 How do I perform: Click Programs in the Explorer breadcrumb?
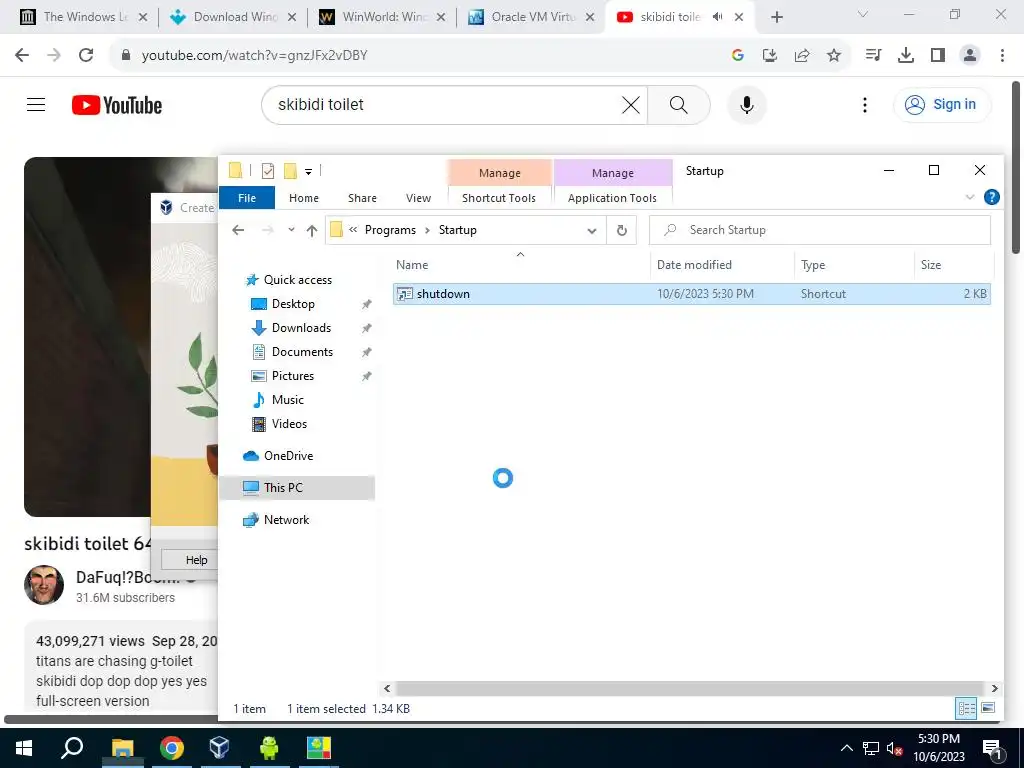coord(390,230)
